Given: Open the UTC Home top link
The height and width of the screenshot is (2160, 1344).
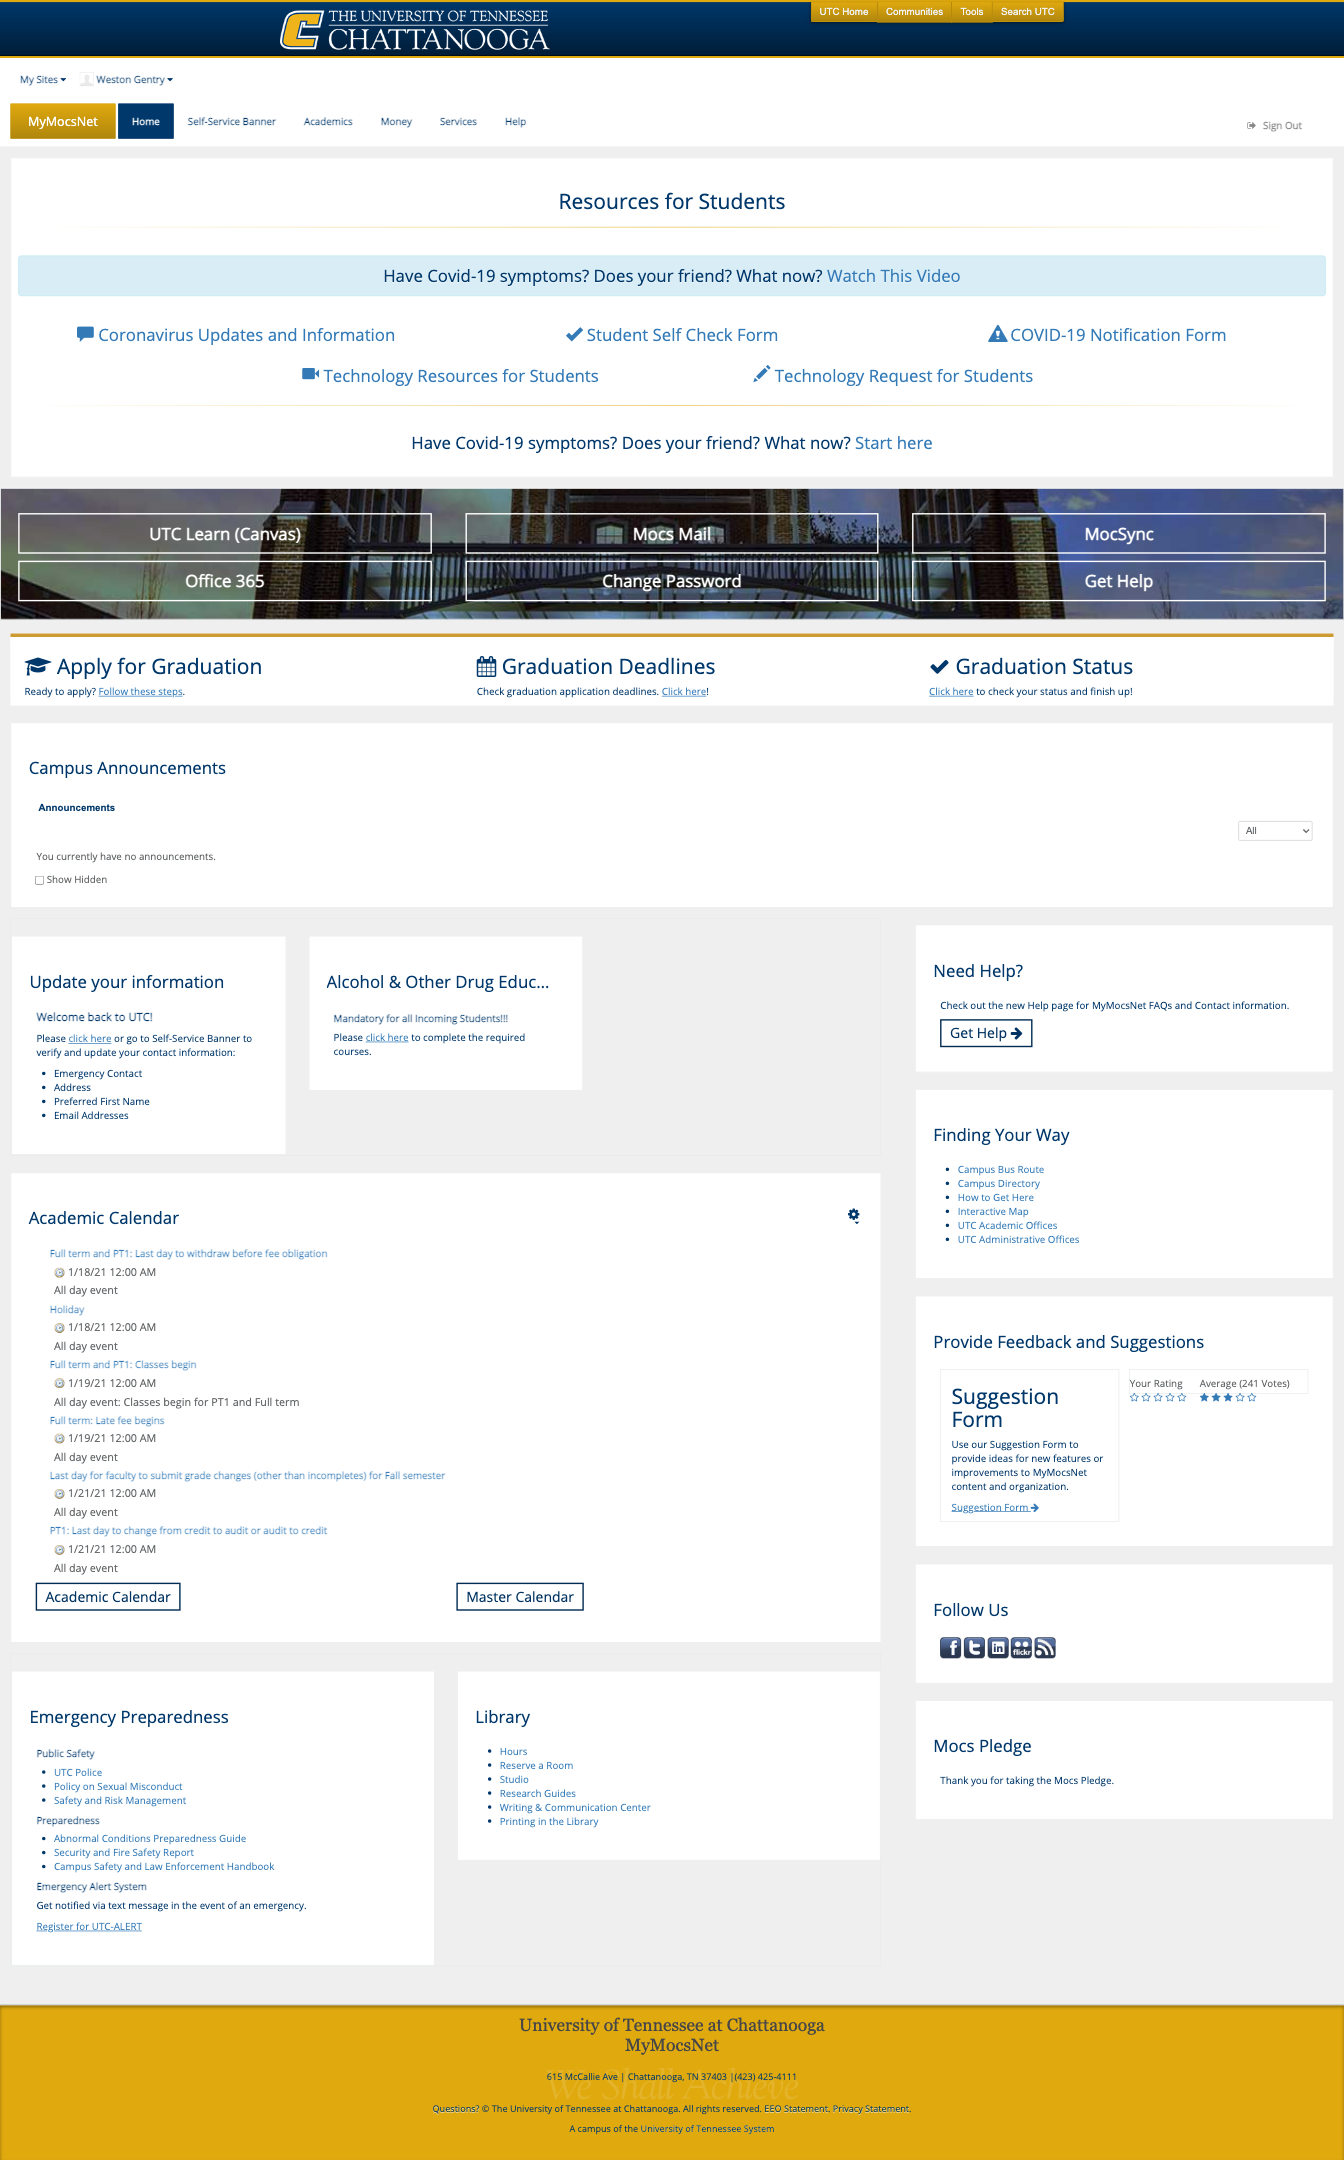Looking at the screenshot, I should 844,12.
